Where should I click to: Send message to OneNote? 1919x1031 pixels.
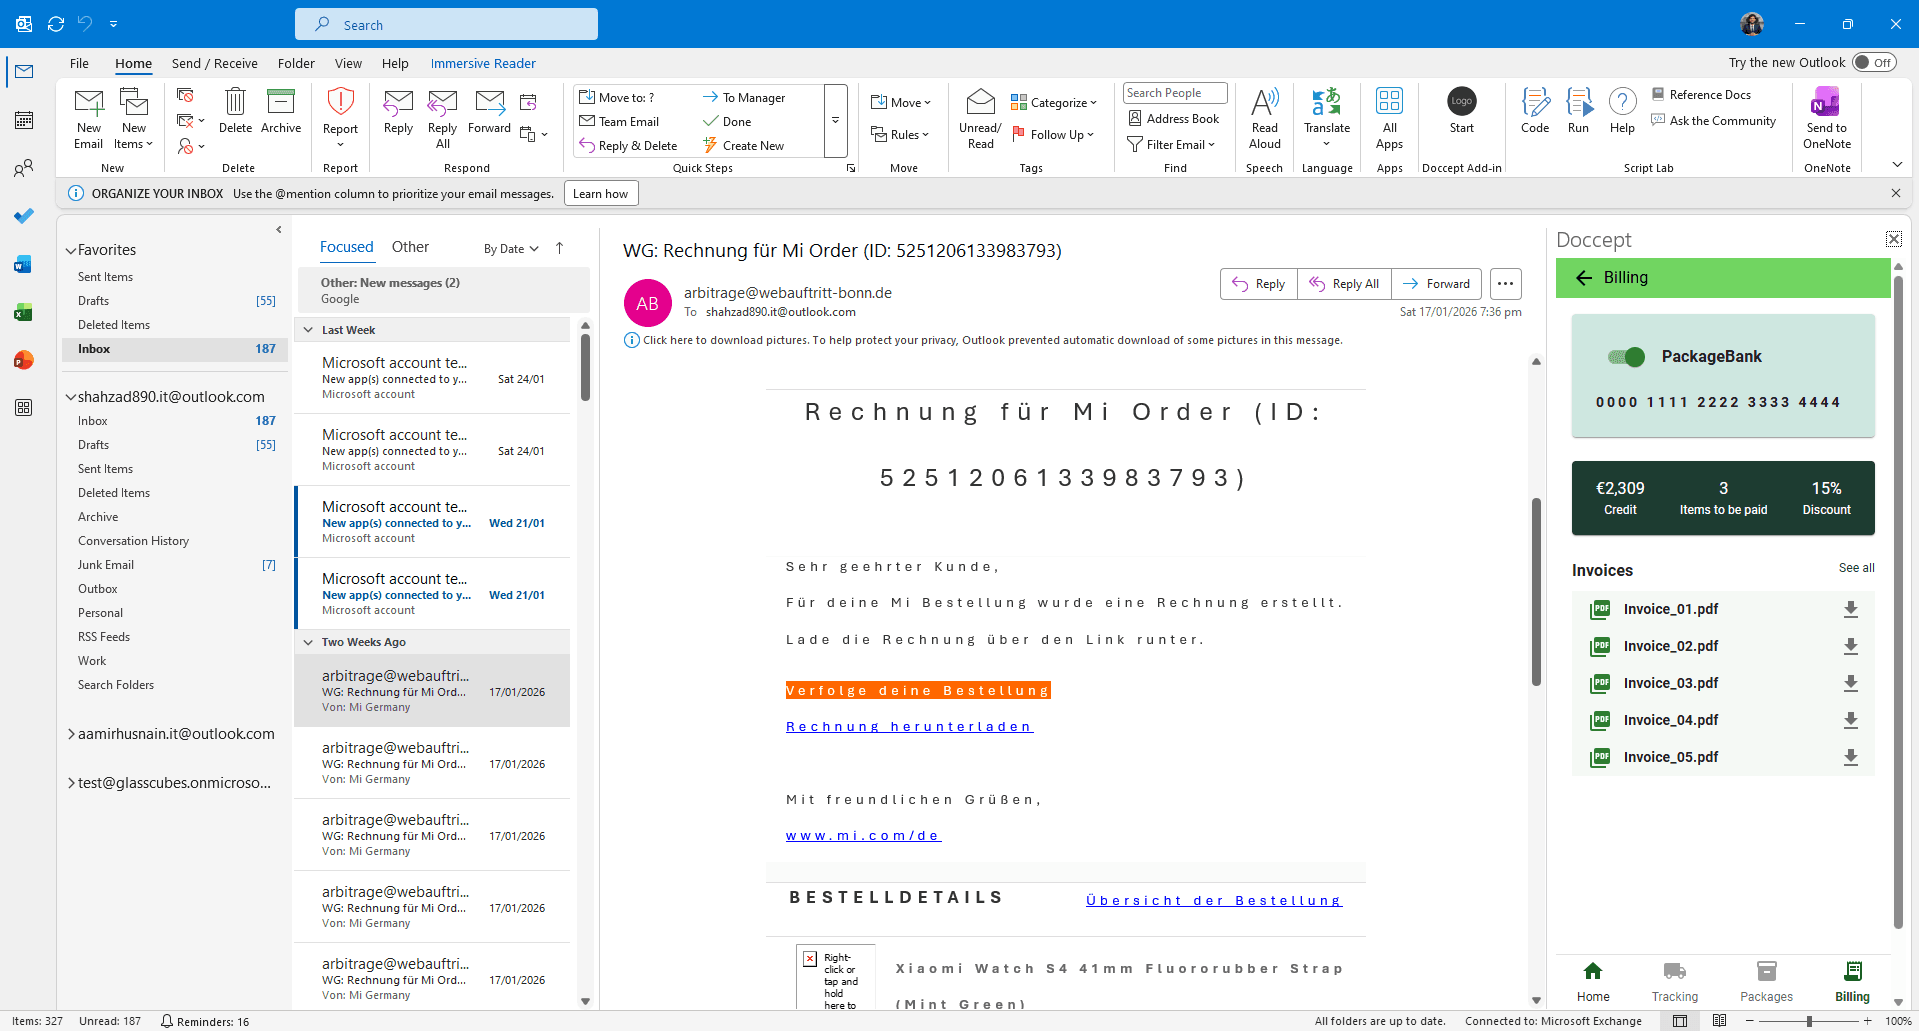tap(1826, 118)
